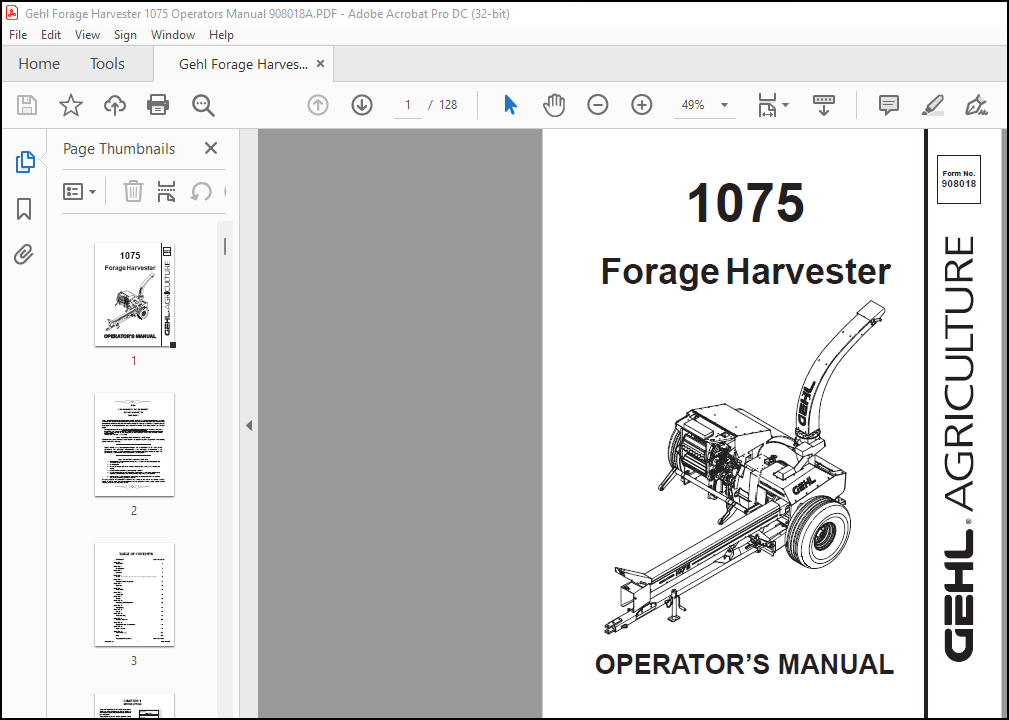This screenshot has width=1009, height=720.
Task: Go to previous page arrow
Action: [x=318, y=105]
